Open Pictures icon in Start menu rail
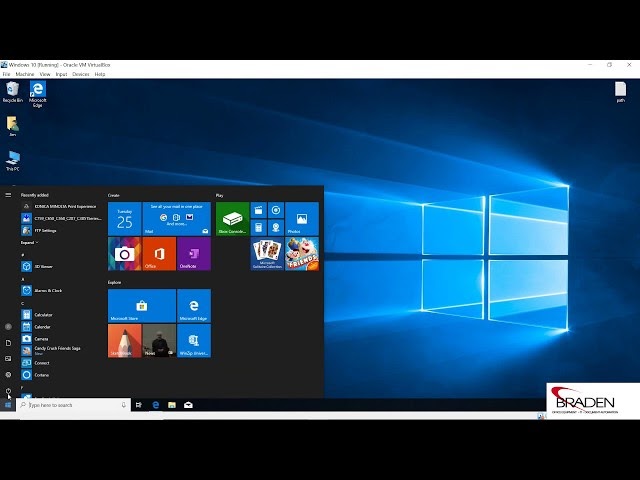 (8, 359)
